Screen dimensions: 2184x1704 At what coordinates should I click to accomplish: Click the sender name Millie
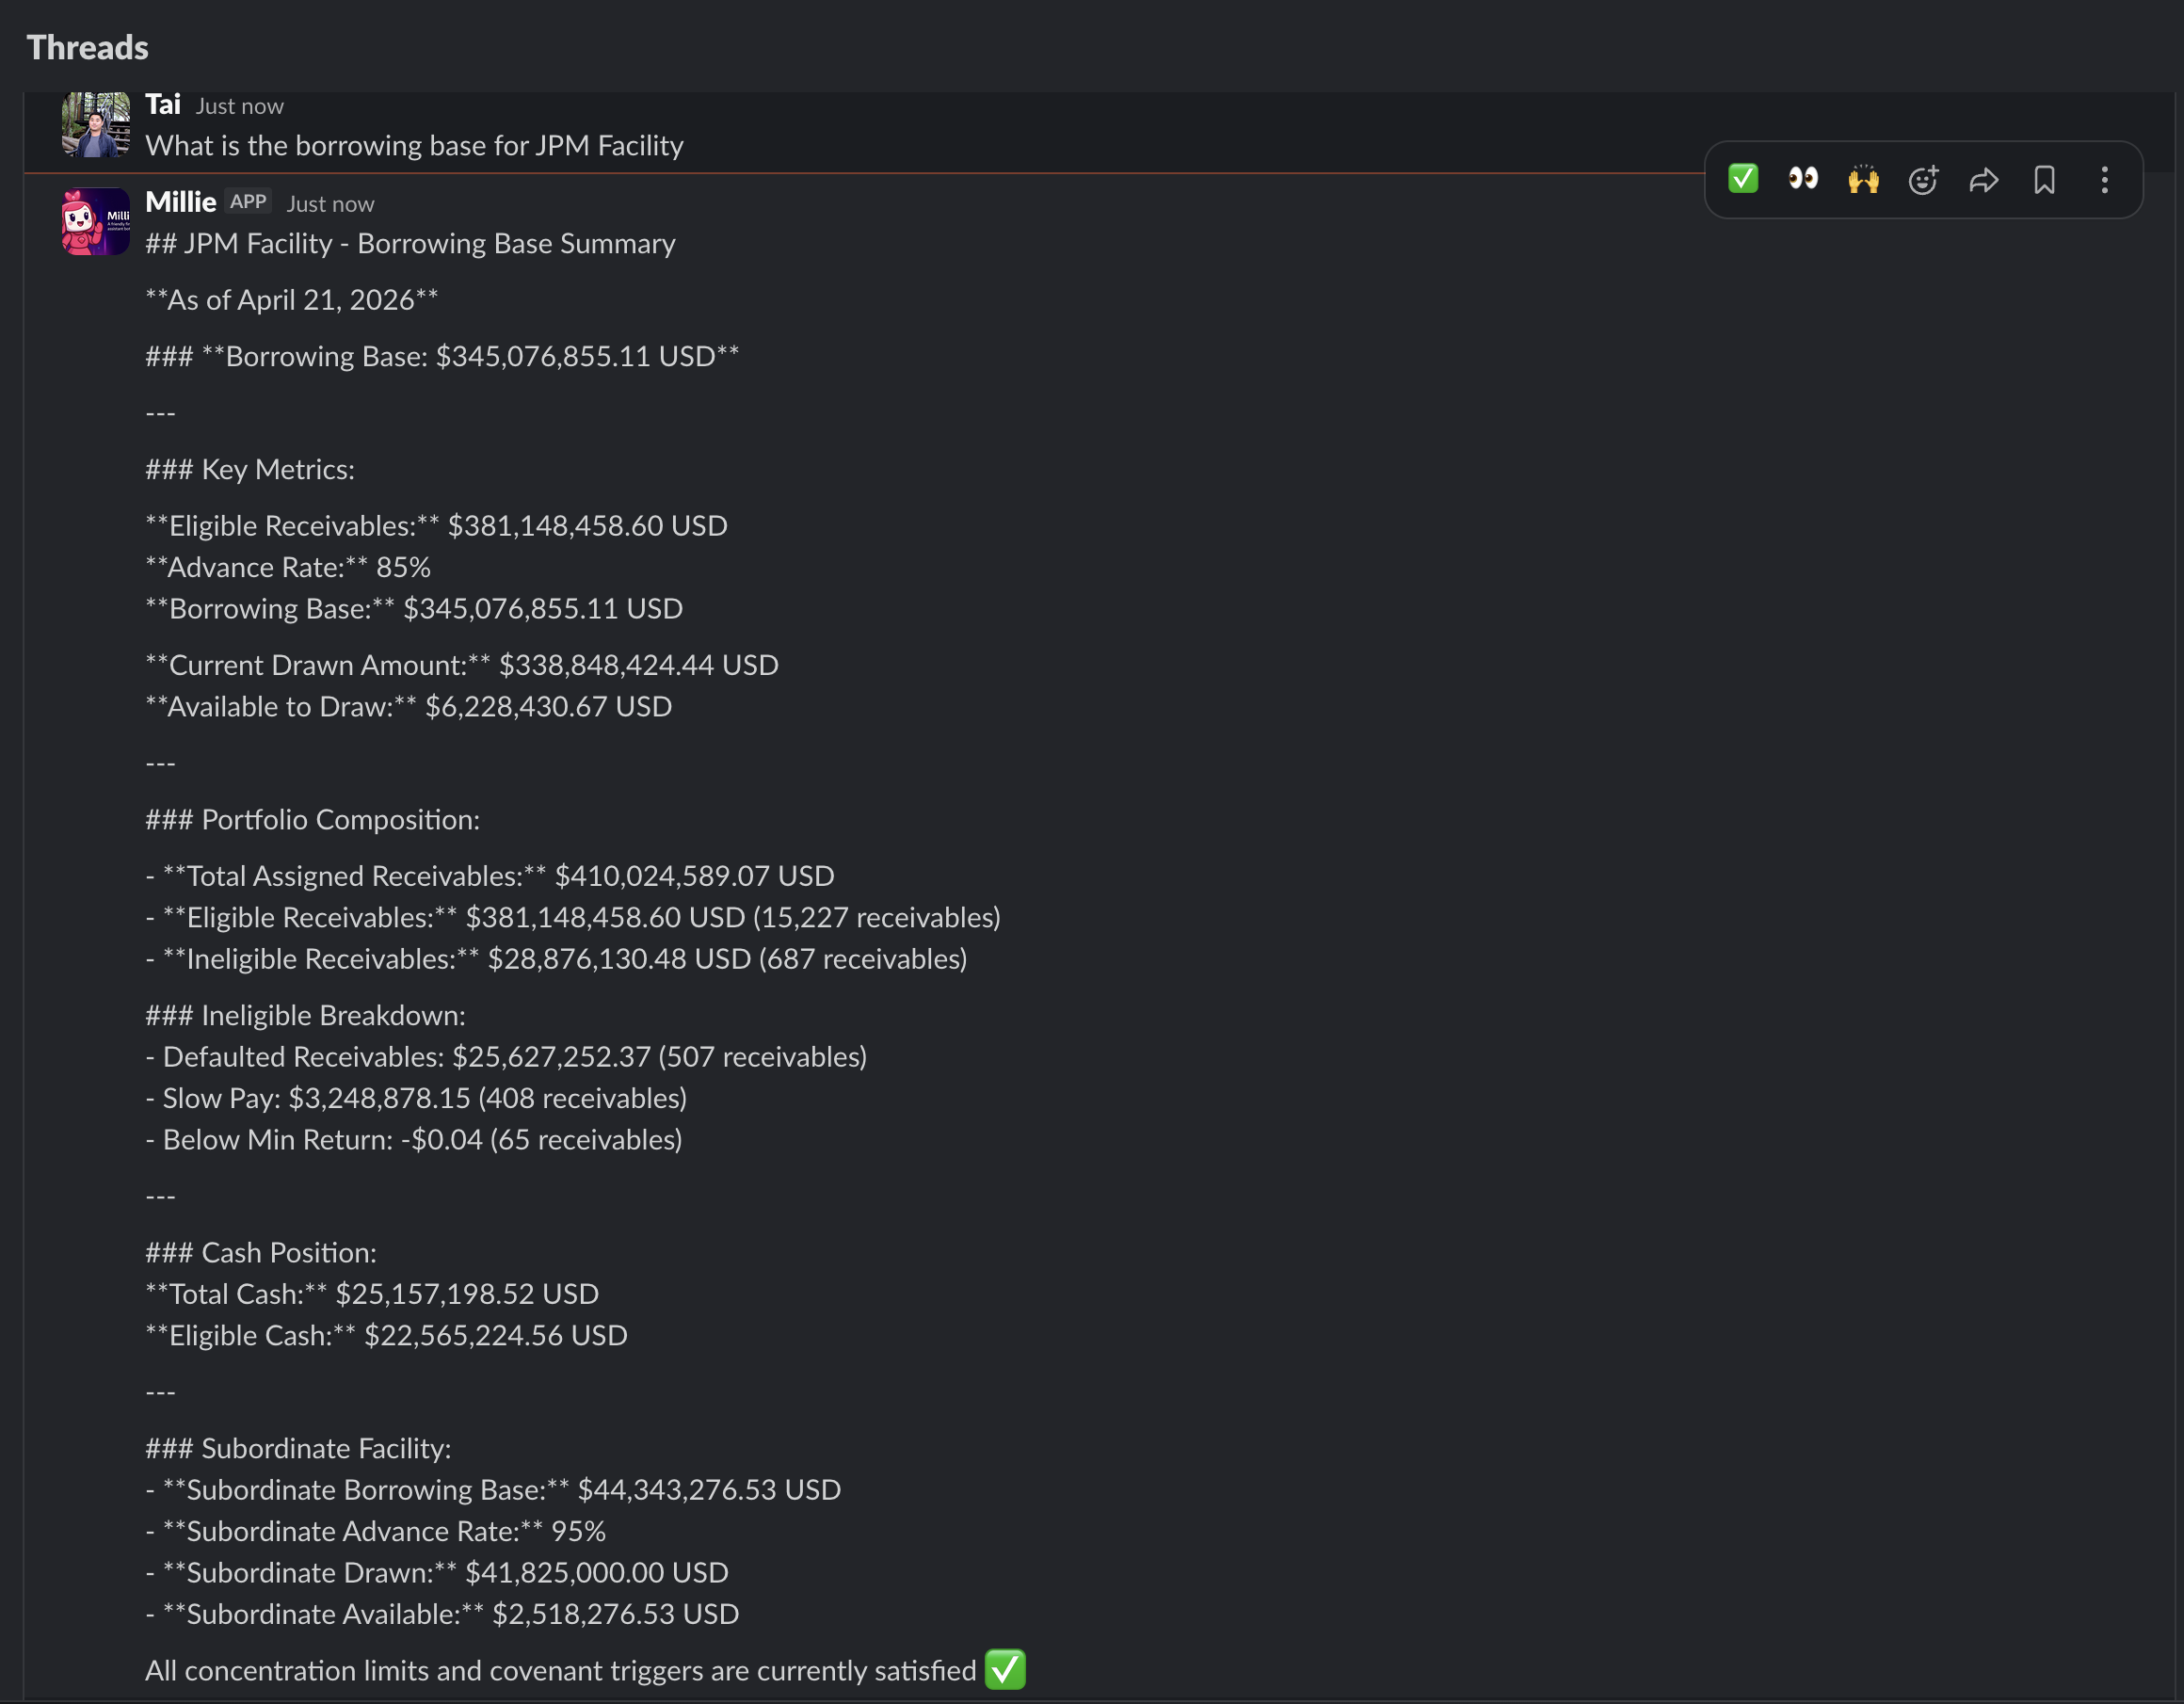coord(181,202)
